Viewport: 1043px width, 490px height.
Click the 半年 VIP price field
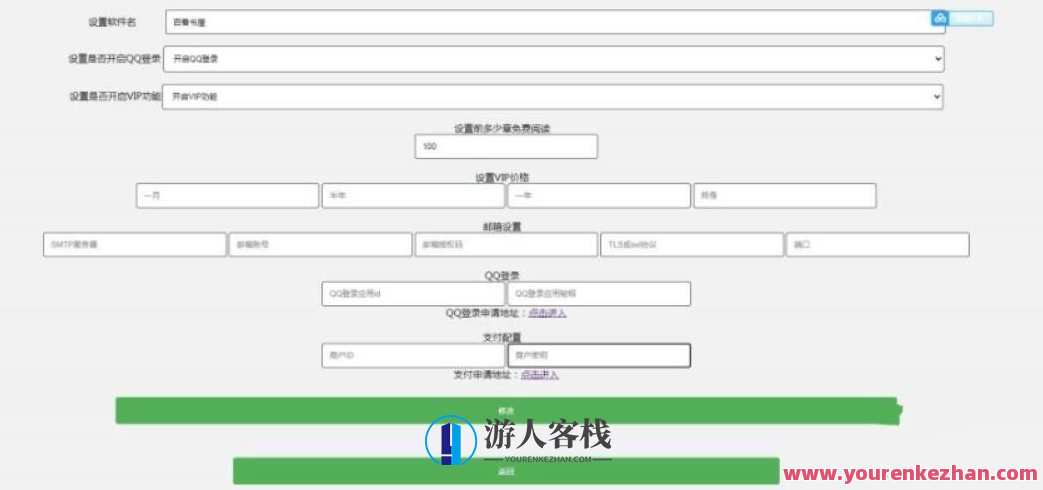413,196
